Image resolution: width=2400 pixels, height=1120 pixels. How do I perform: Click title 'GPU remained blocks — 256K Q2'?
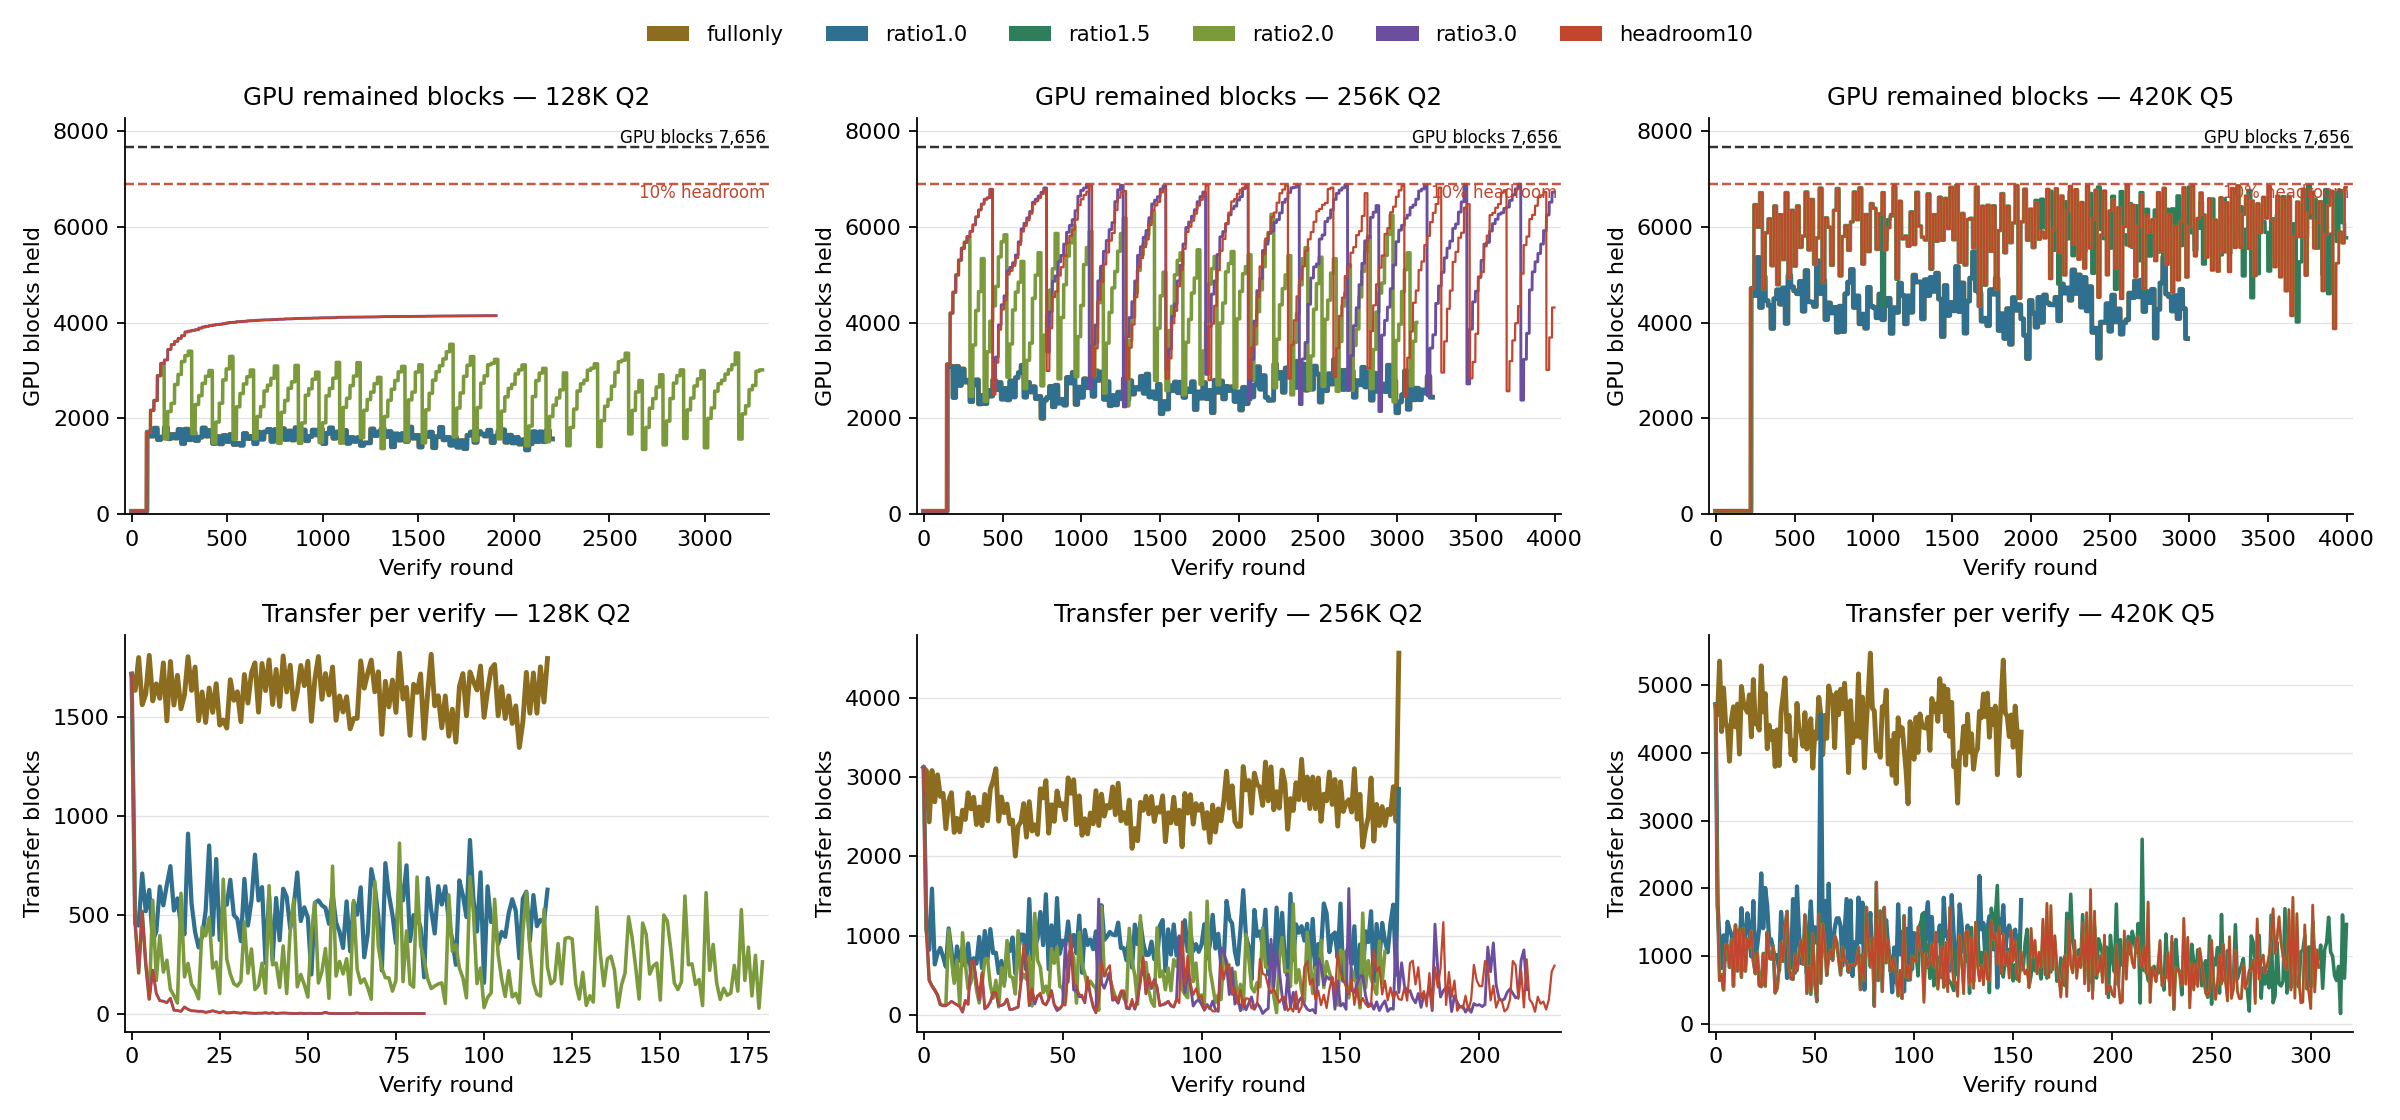click(x=1238, y=97)
